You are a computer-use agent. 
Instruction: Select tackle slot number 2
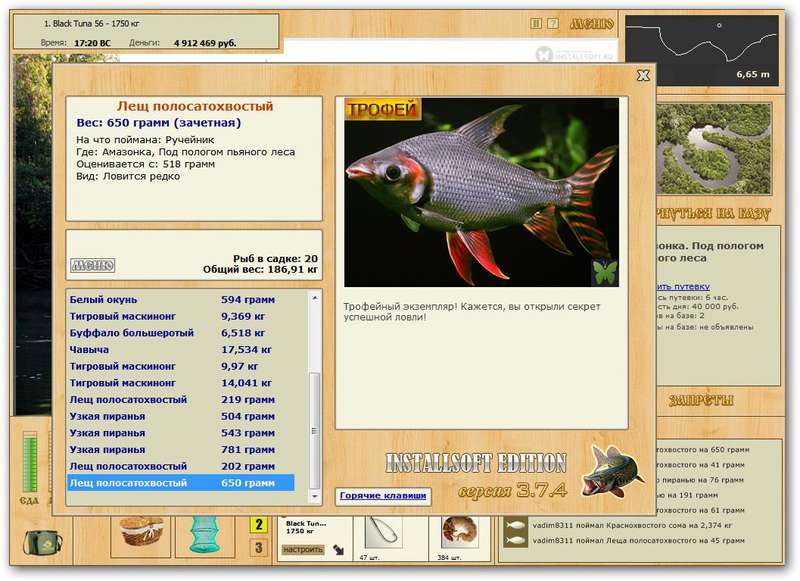click(259, 524)
